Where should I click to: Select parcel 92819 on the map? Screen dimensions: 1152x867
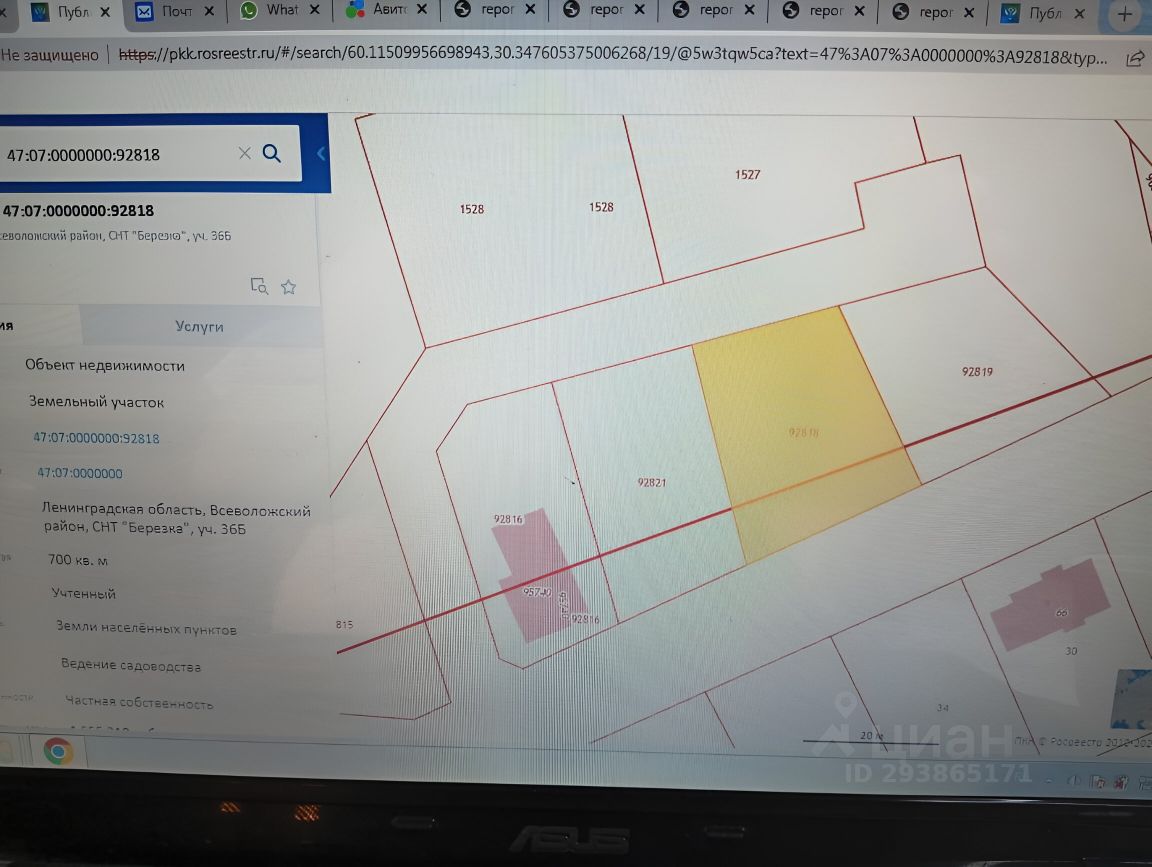pos(977,372)
